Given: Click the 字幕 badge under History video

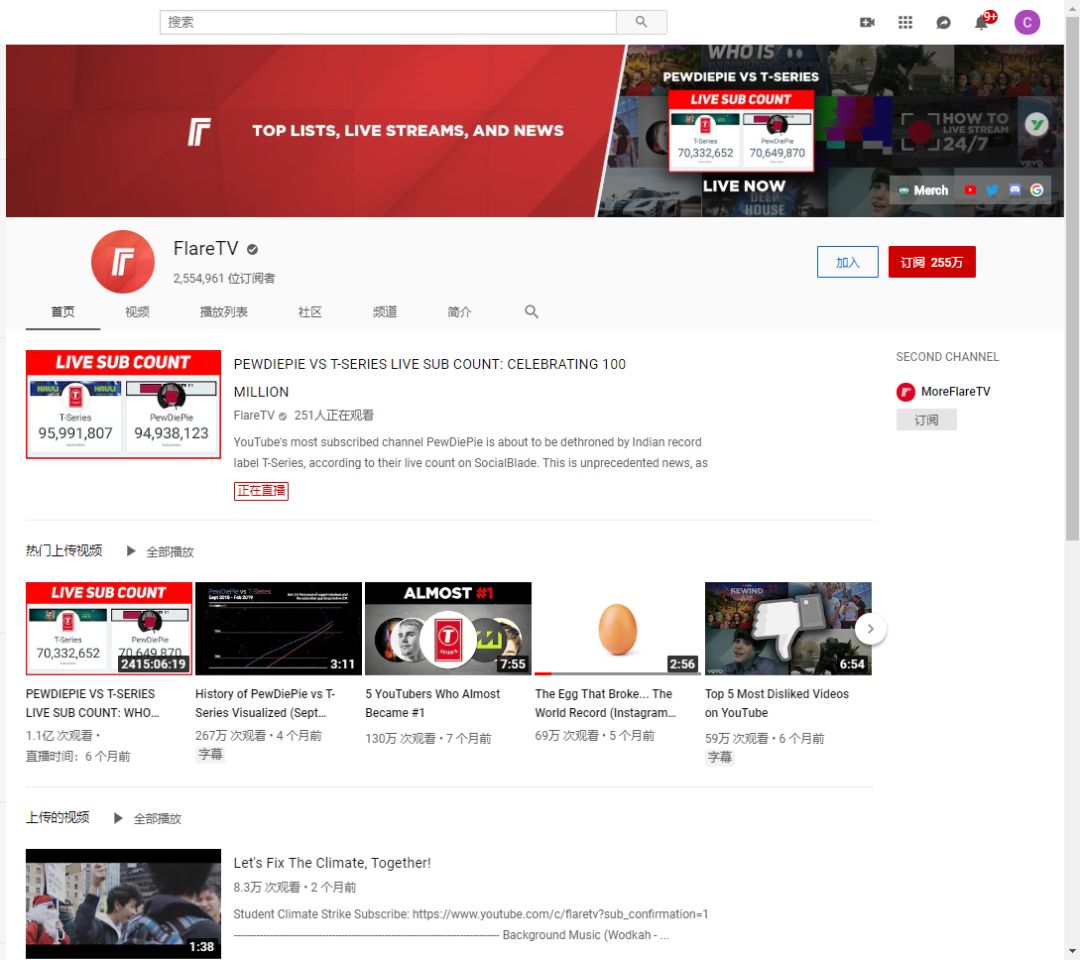Looking at the screenshot, I should [210, 754].
